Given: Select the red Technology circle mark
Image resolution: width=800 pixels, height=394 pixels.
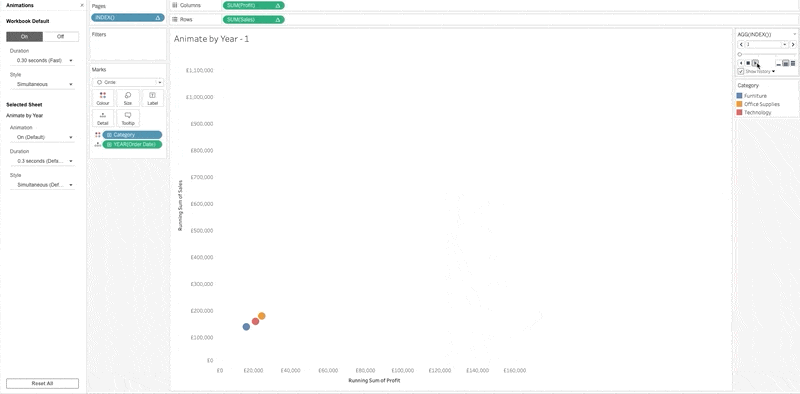Looking at the screenshot, I should [255, 322].
